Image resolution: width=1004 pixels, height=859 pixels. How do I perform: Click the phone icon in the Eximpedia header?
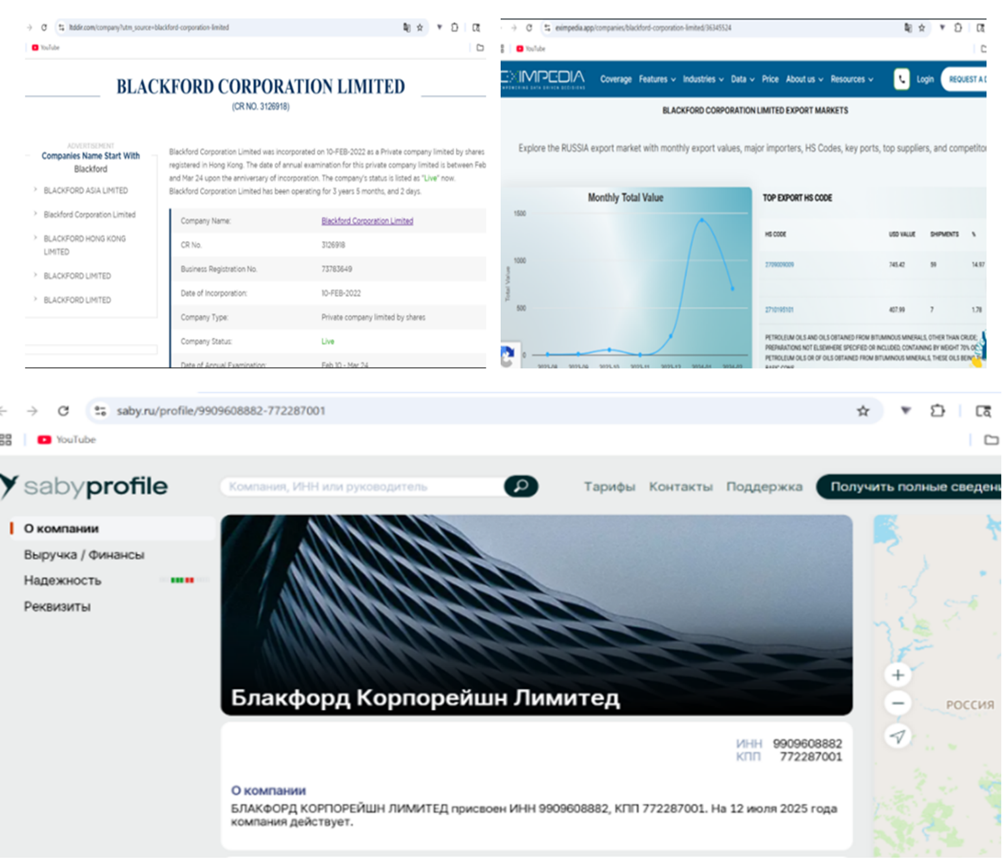[x=901, y=79]
